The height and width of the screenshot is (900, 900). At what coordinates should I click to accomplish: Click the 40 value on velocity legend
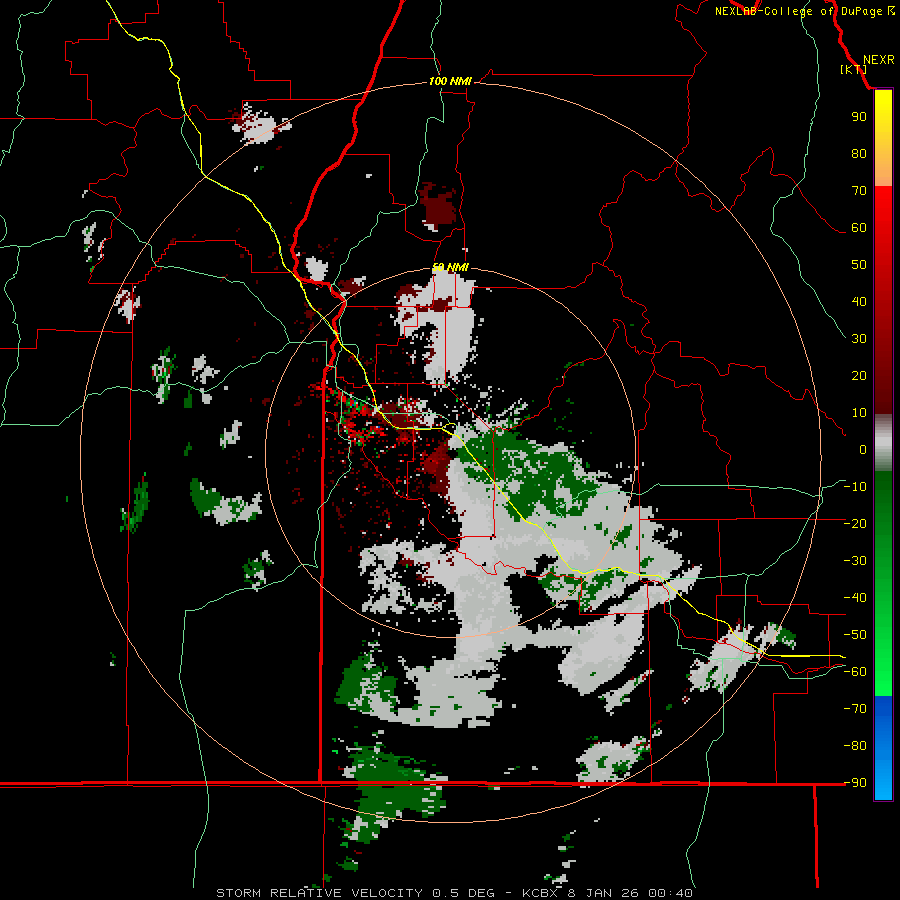(x=859, y=302)
